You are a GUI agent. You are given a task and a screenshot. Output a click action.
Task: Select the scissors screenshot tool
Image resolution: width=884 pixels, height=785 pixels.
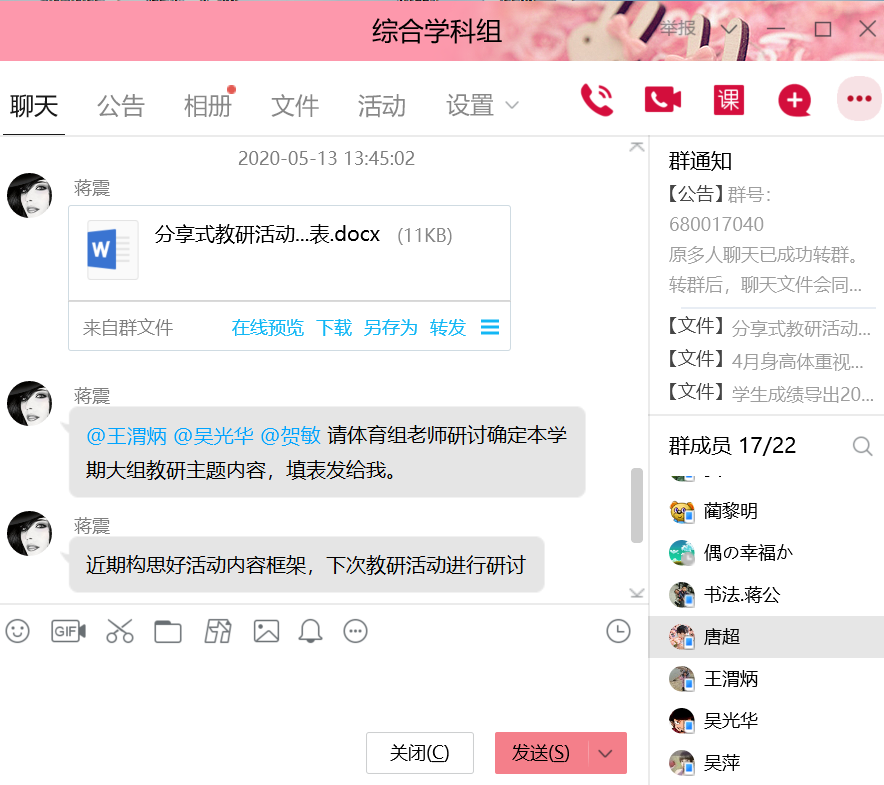click(120, 631)
